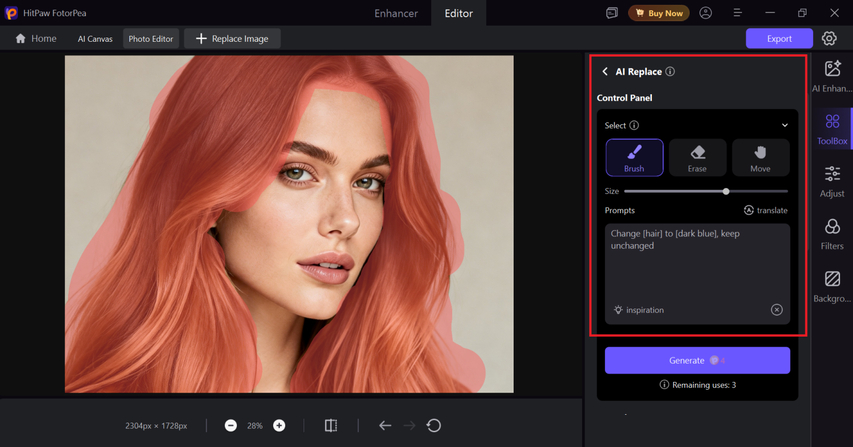This screenshot has width=853, height=447.
Task: Click the Remaining uses: 3 text
Action: pyautogui.click(x=704, y=385)
